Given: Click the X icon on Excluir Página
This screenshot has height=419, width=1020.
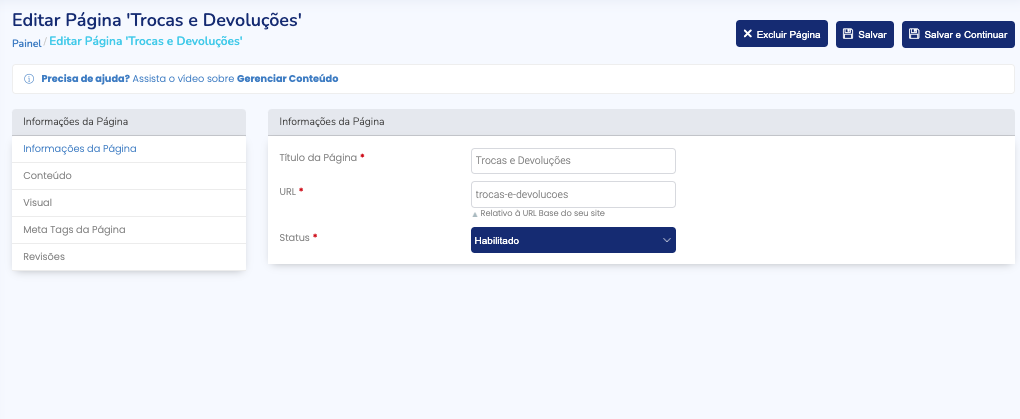Looking at the screenshot, I should coord(748,34).
